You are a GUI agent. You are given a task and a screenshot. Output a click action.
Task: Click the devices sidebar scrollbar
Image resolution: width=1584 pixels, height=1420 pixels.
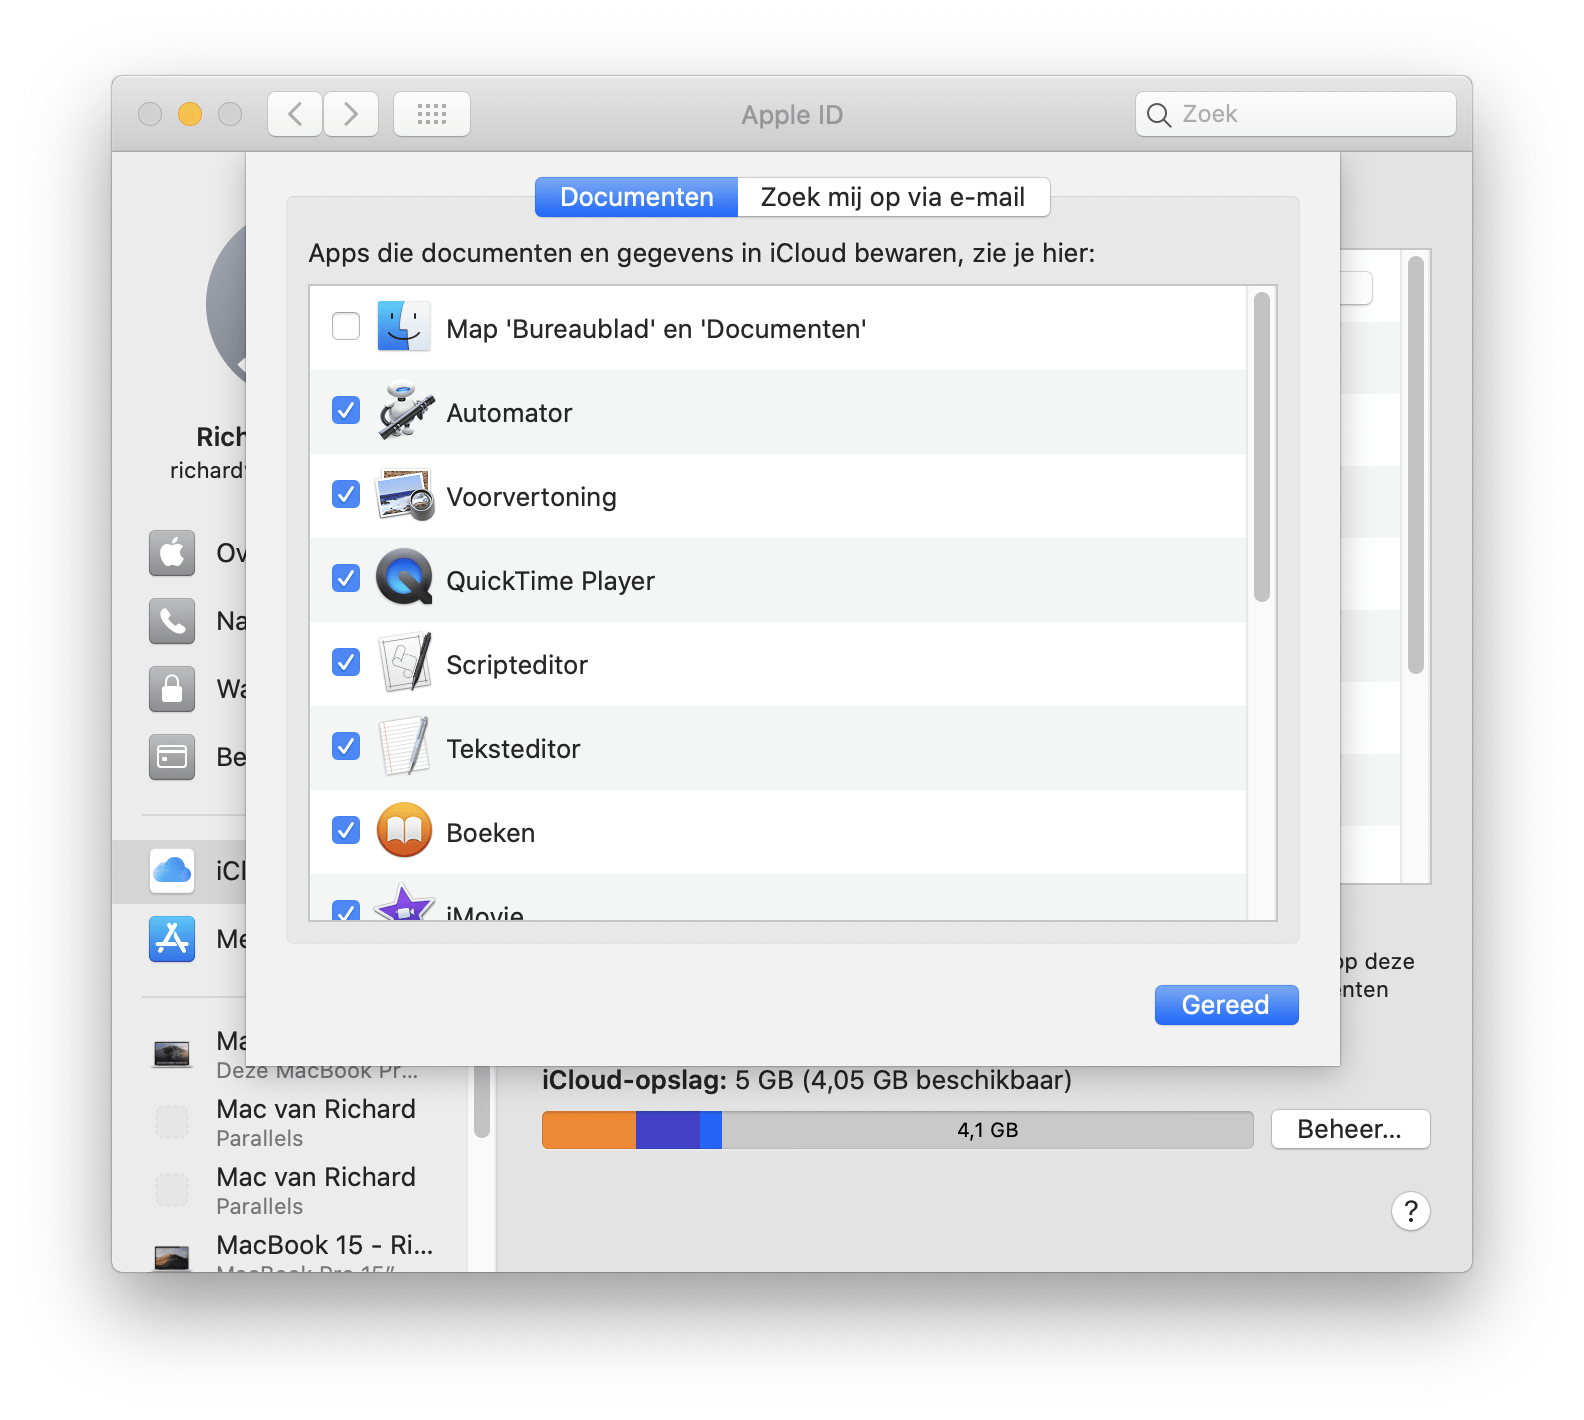(x=481, y=1101)
